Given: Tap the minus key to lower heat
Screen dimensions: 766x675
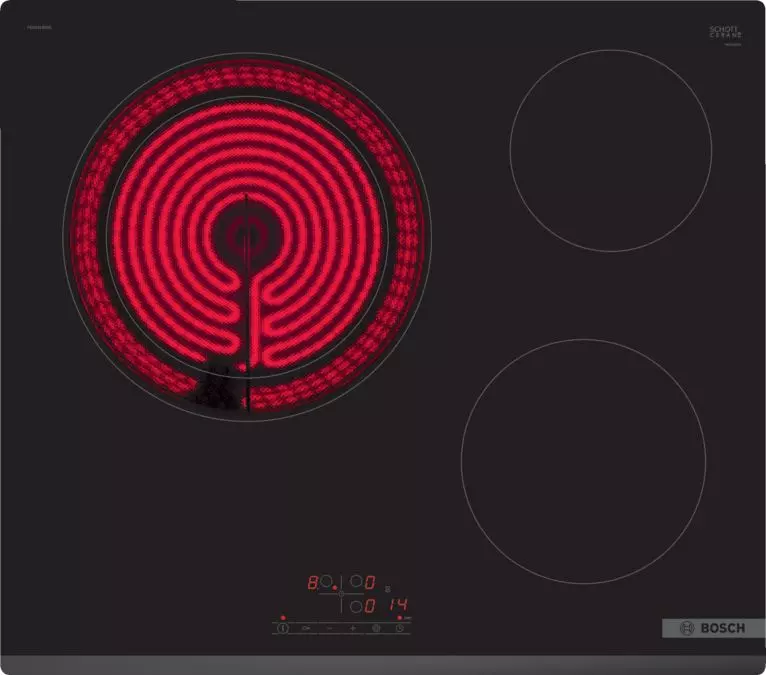Looking at the screenshot, I should click(330, 628).
